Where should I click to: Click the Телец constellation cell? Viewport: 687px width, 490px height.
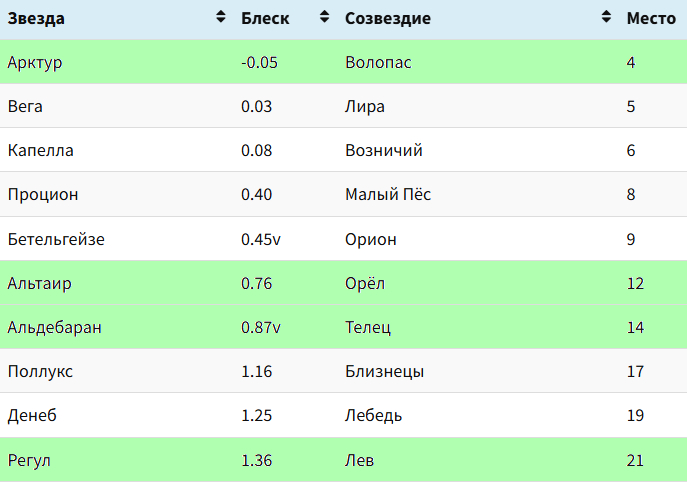478,327
